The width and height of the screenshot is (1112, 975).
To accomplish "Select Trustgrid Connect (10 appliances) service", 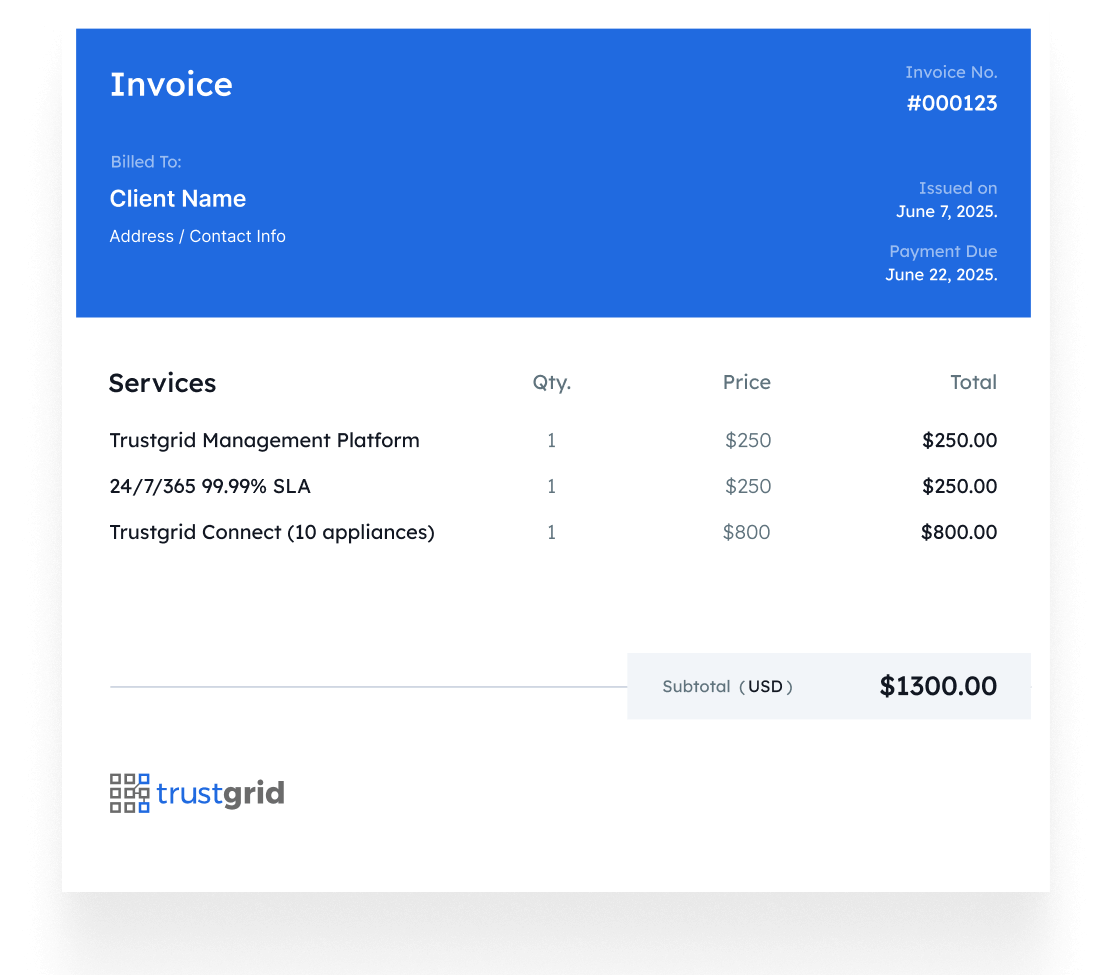I will pyautogui.click(x=272, y=533).
